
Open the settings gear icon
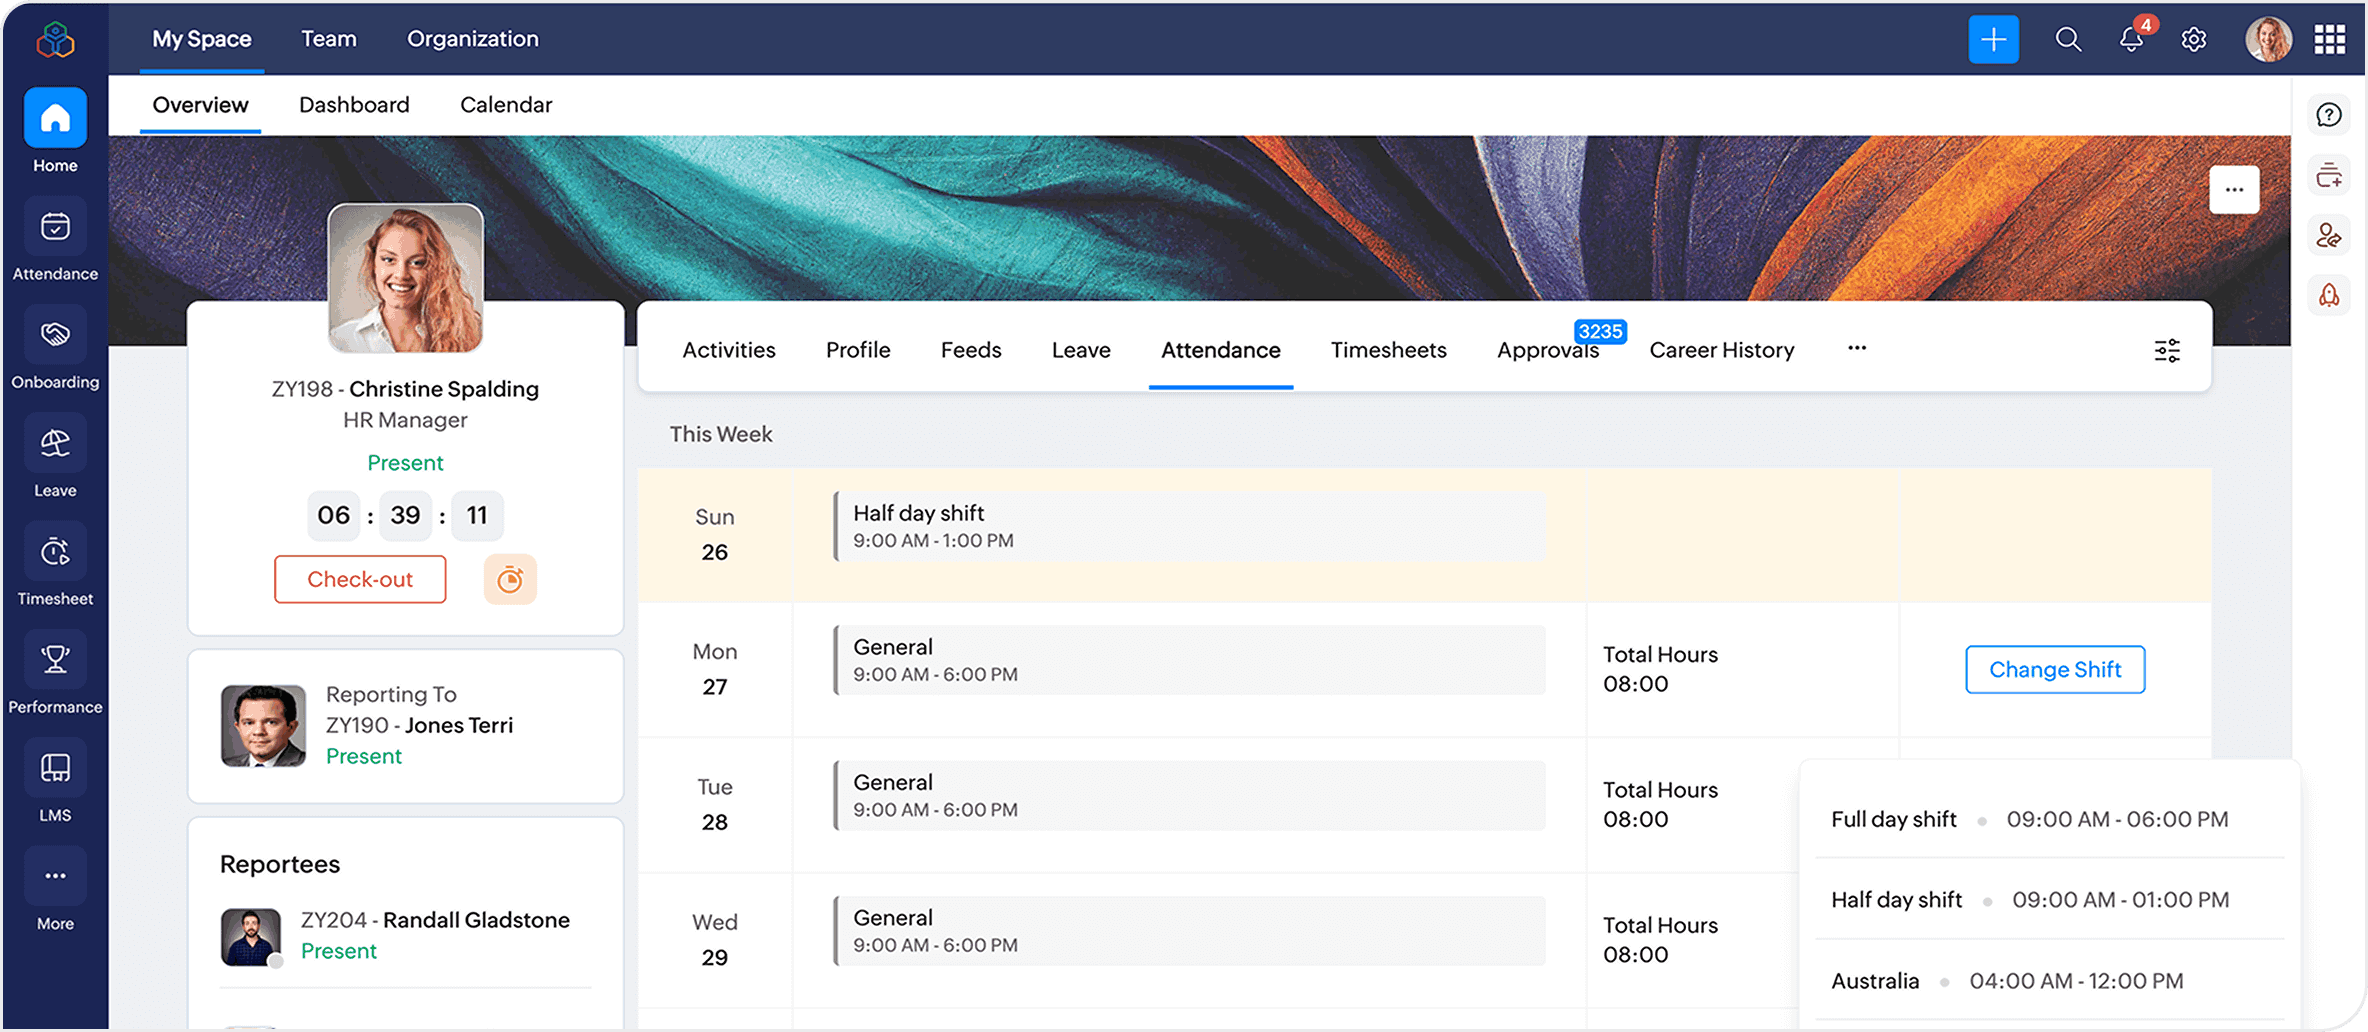(2194, 39)
